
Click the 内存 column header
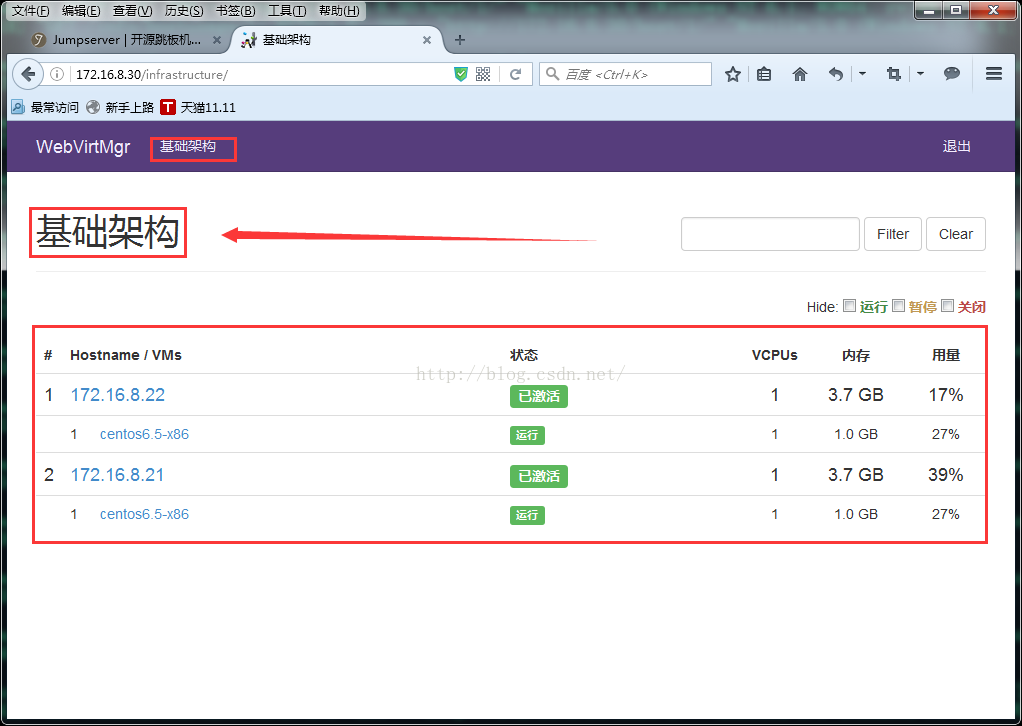click(x=856, y=355)
